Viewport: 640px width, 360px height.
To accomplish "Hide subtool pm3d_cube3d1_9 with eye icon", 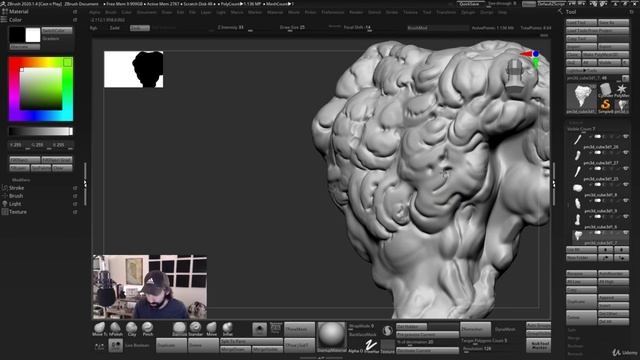I will tap(625, 201).
